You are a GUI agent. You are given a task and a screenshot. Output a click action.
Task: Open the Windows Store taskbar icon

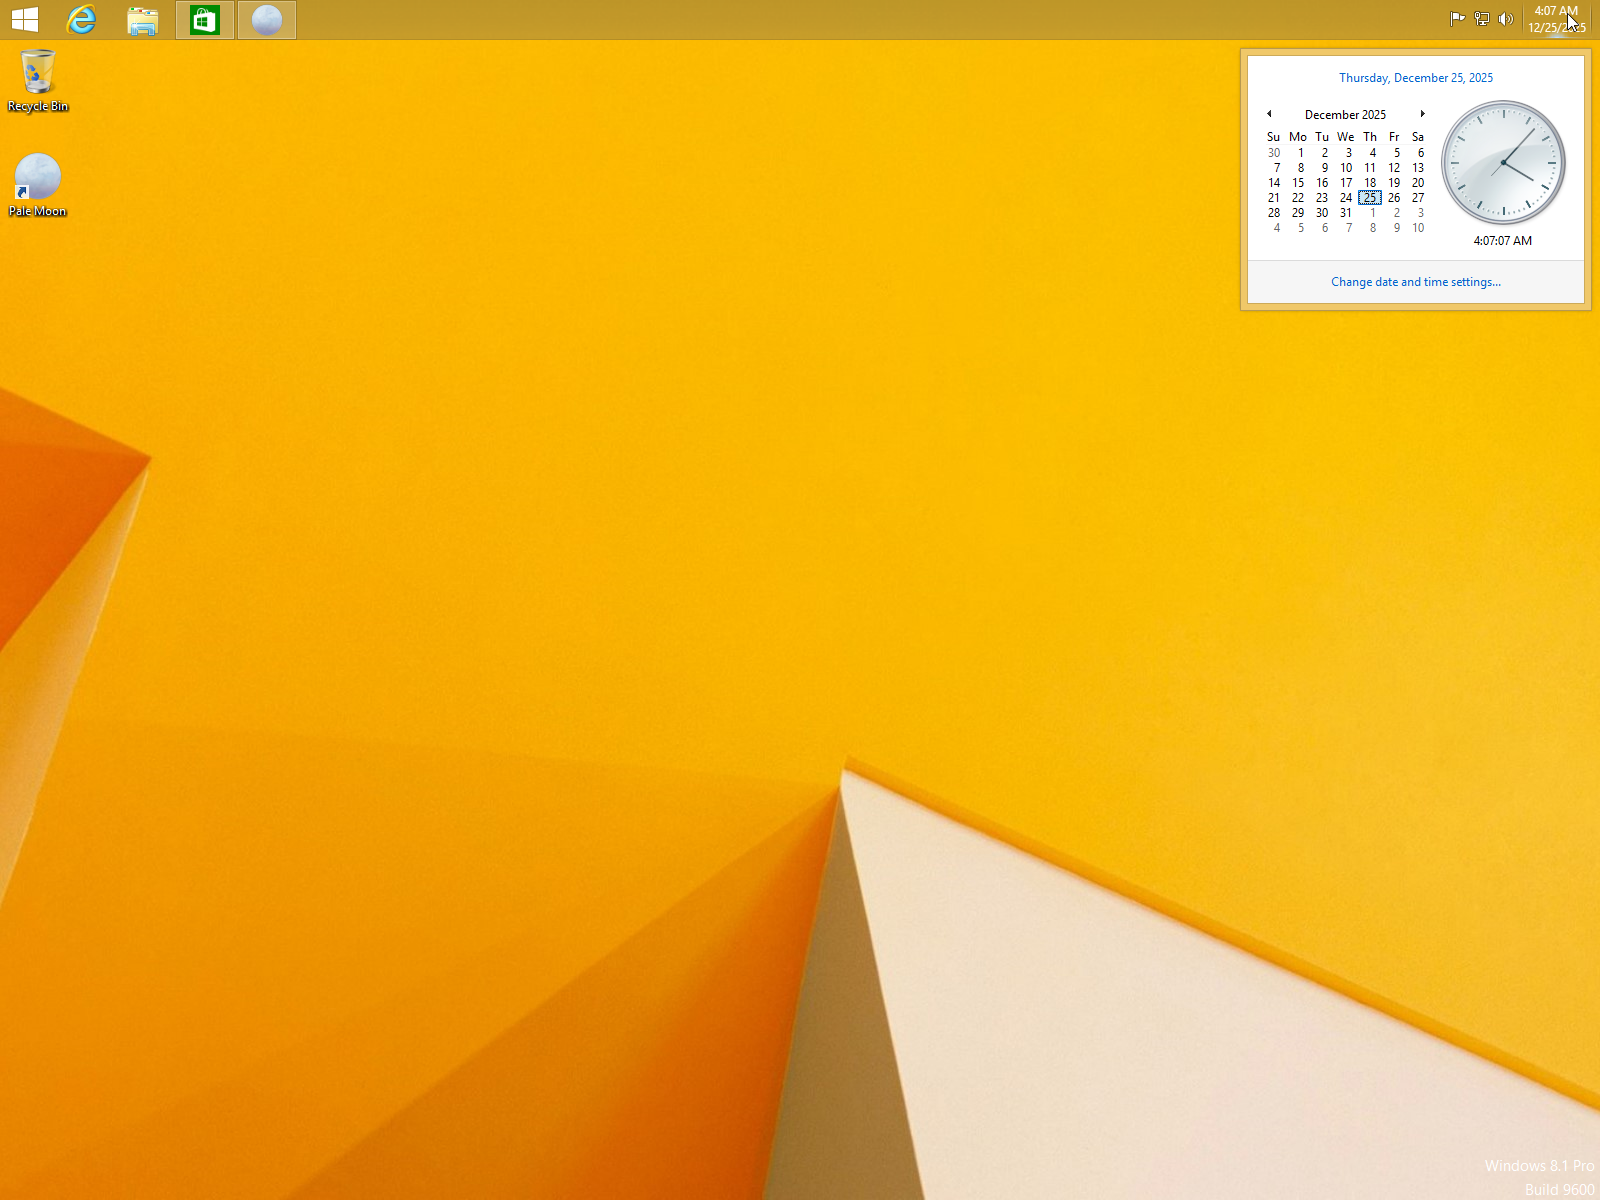pyautogui.click(x=204, y=19)
